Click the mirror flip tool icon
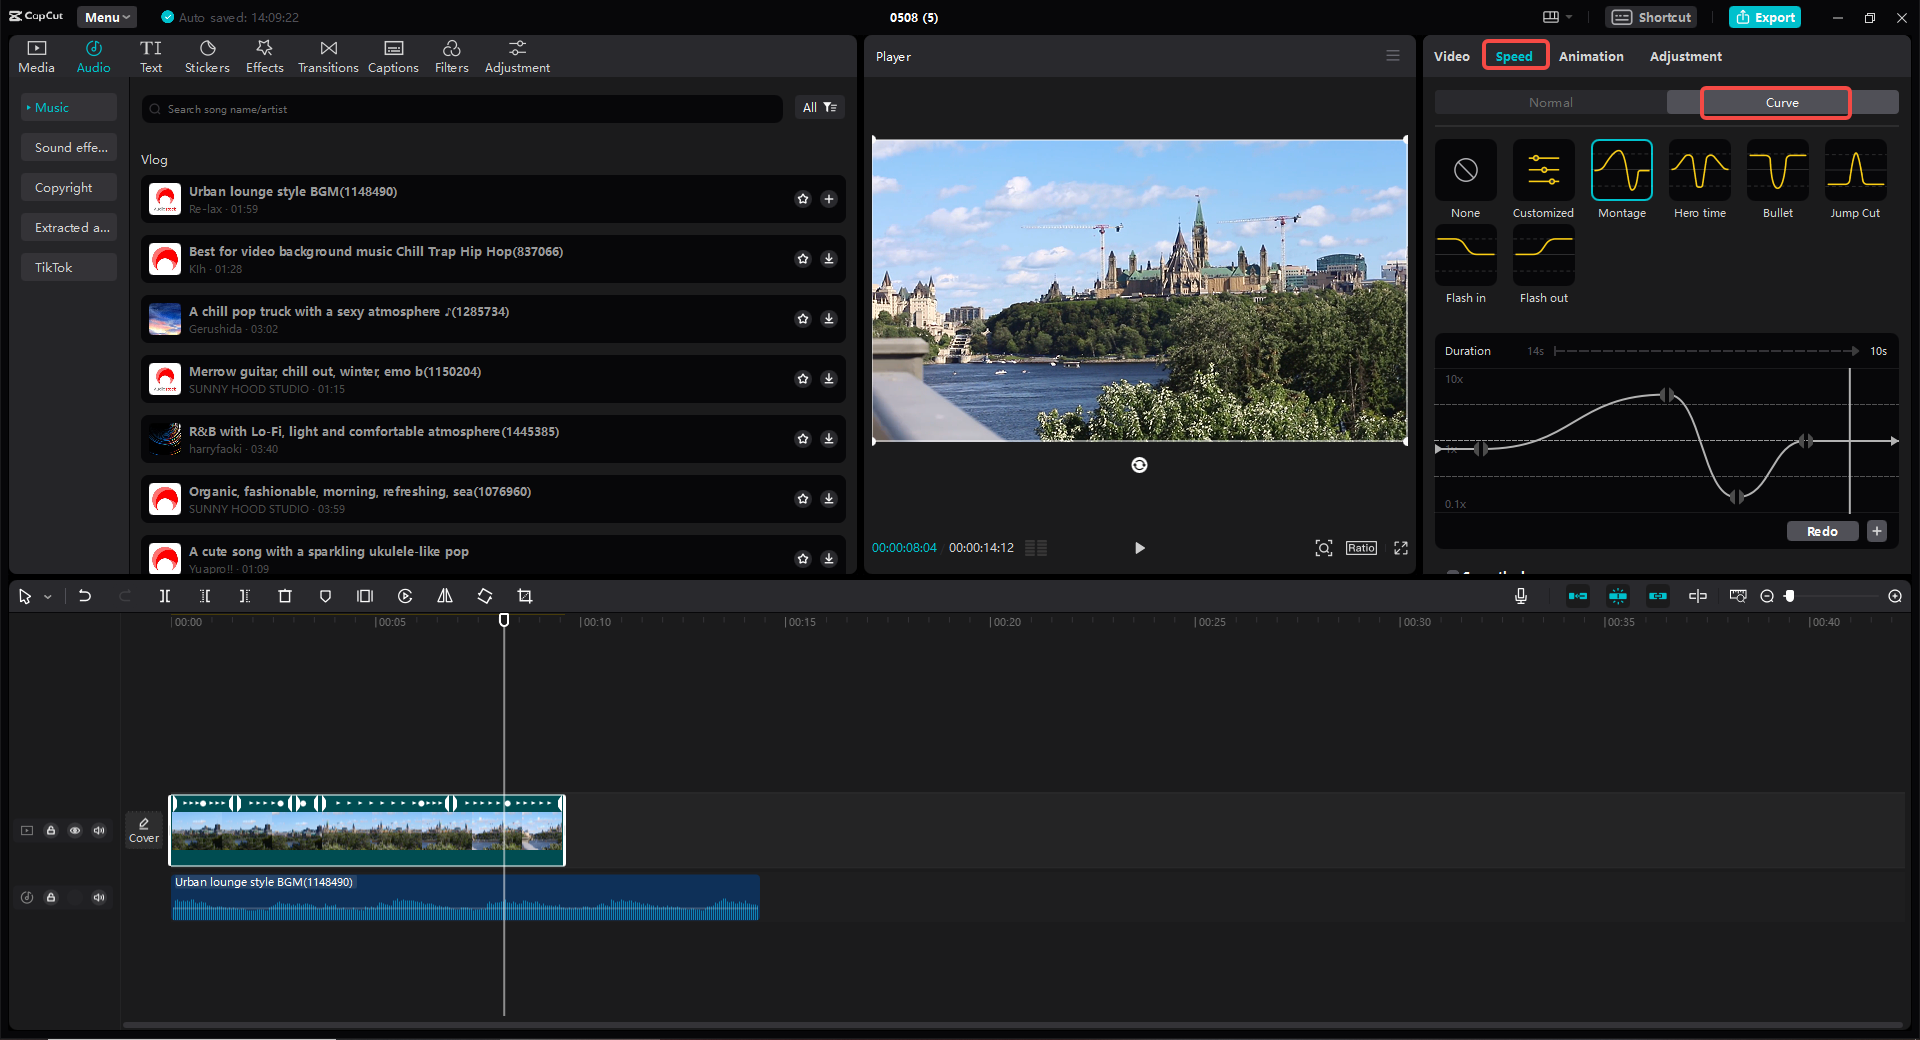Screen dimensions: 1920x1040 pyautogui.click(x=445, y=596)
